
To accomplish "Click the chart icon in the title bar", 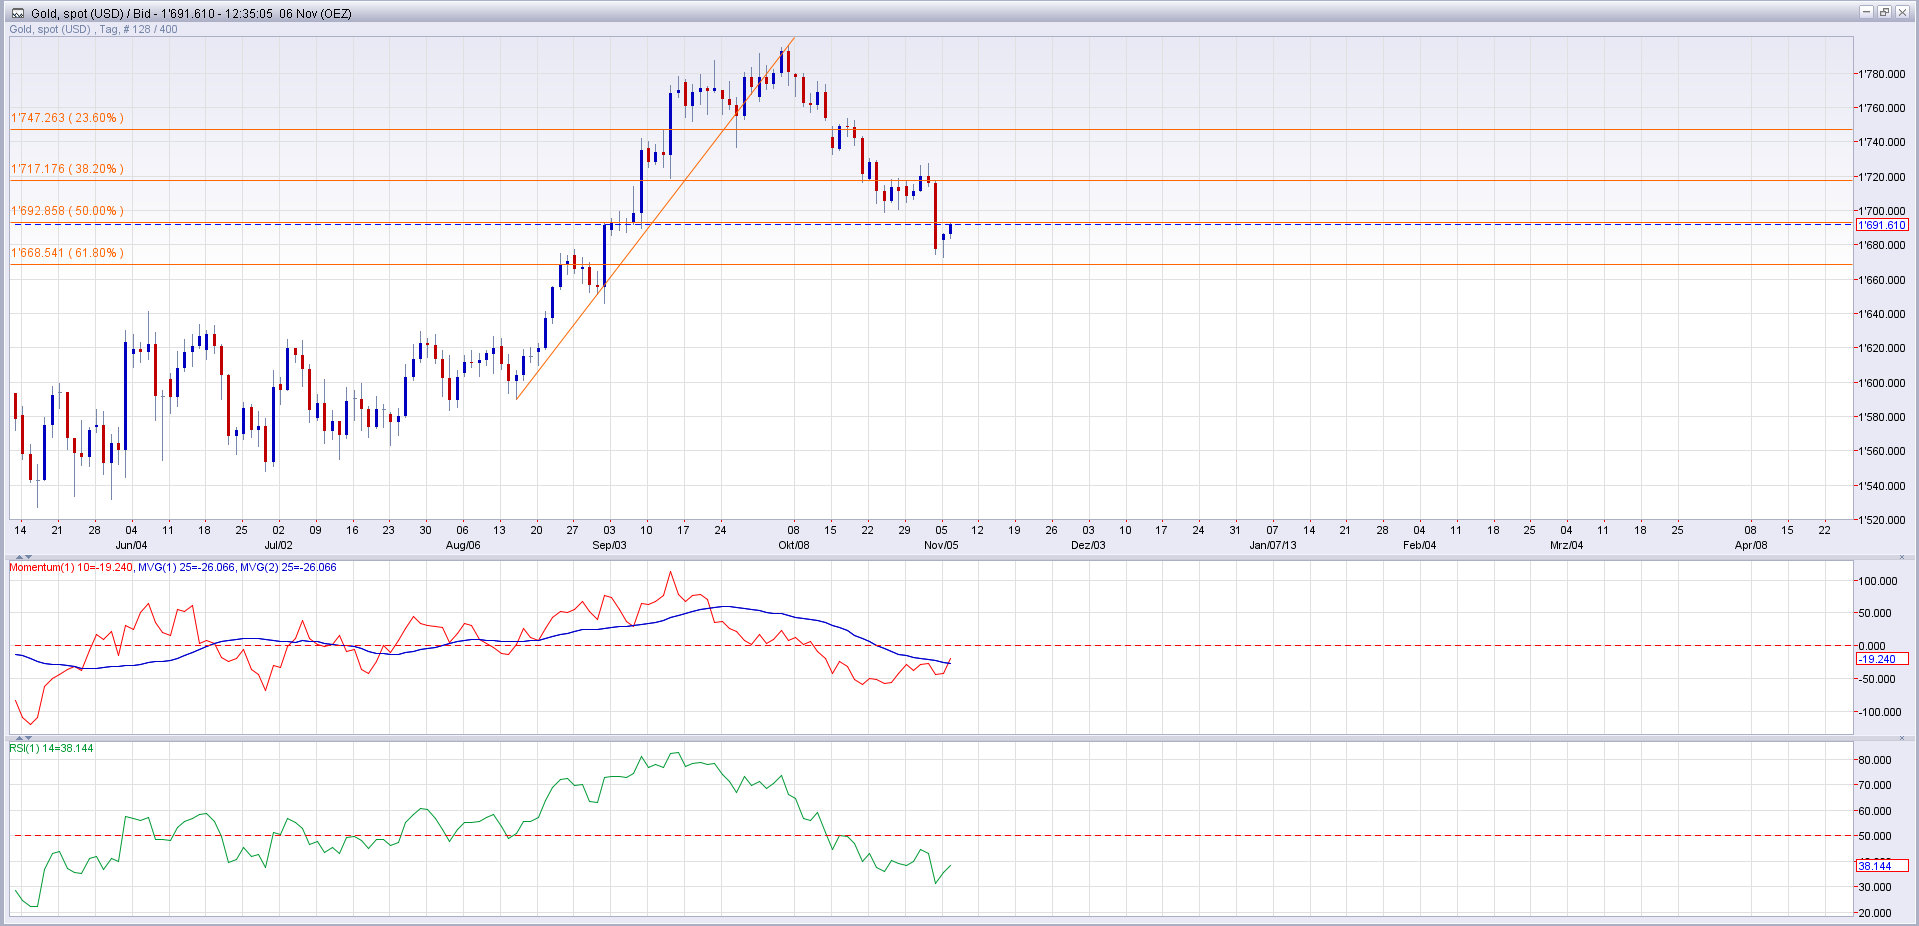I will pos(18,12).
